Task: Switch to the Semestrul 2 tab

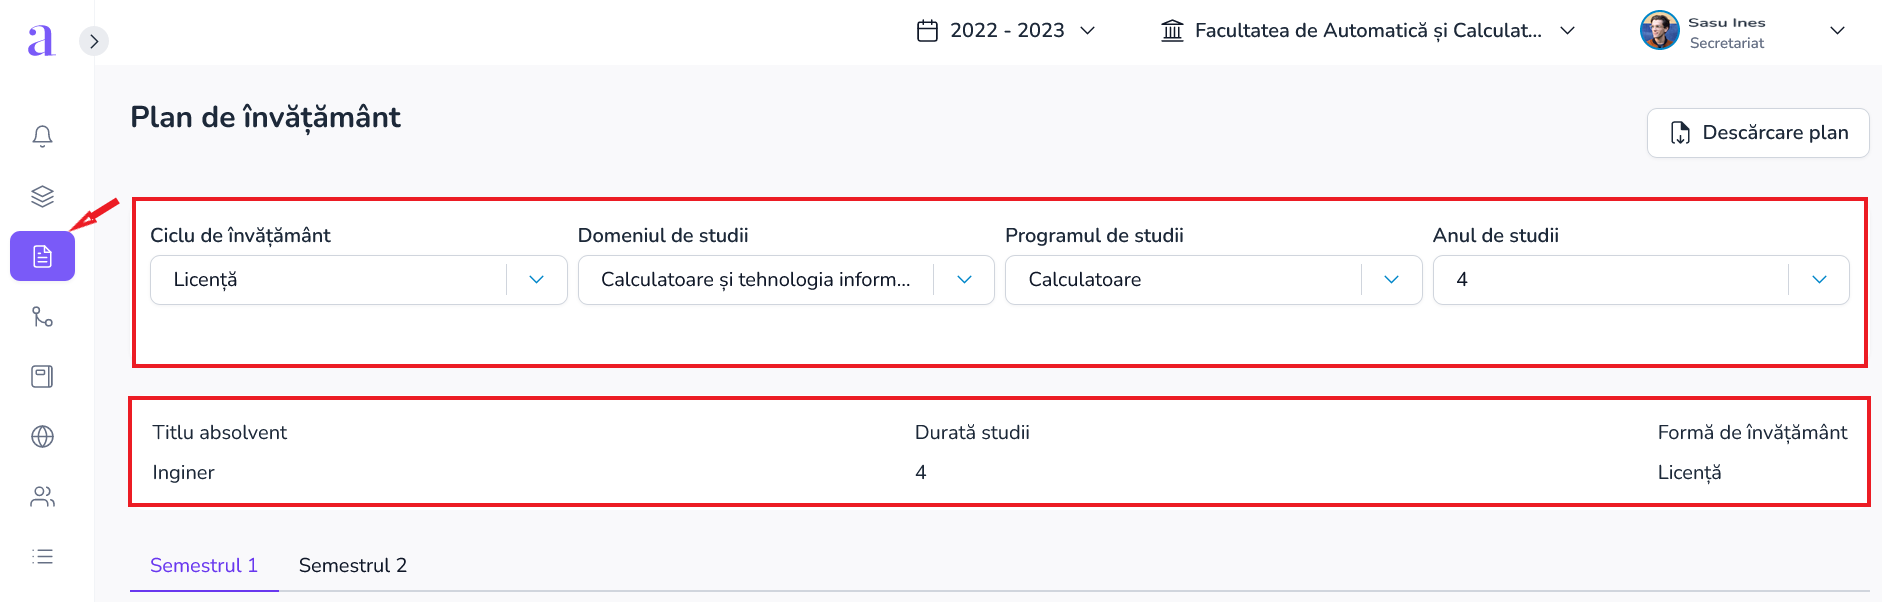Action: pos(353,566)
